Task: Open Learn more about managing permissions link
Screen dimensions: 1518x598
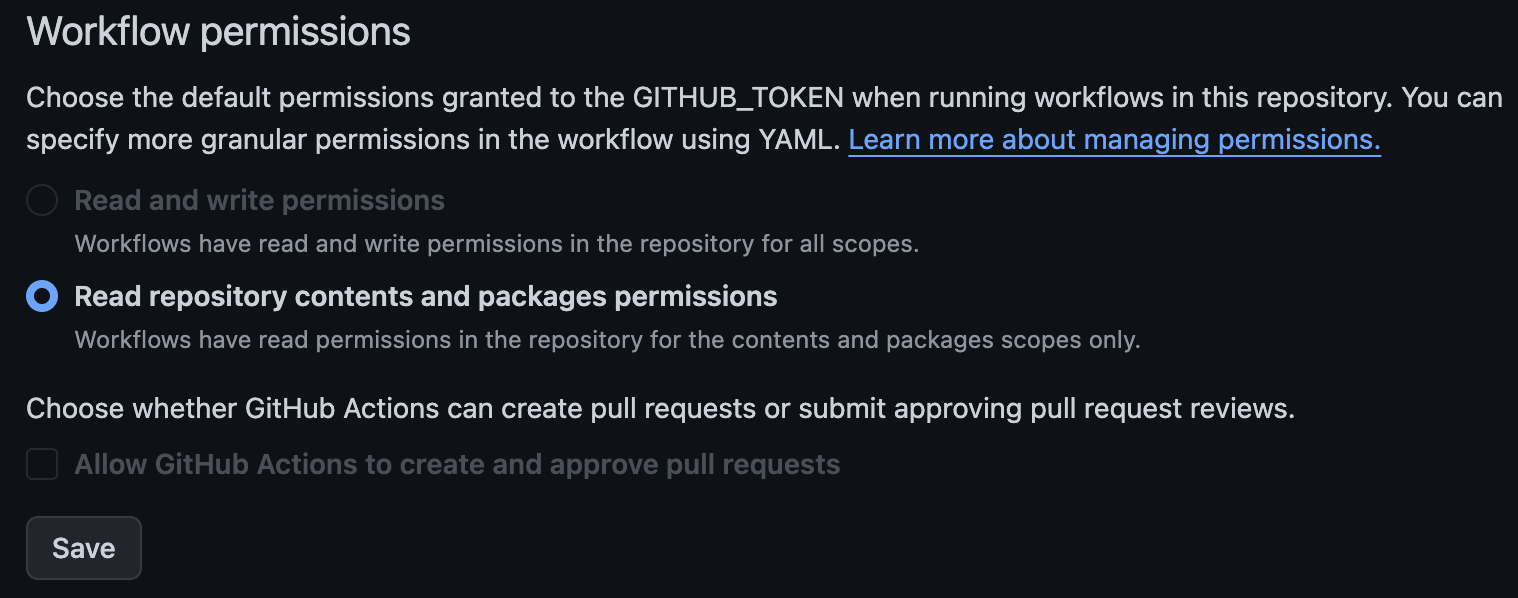Action: pyautogui.click(x=1114, y=139)
